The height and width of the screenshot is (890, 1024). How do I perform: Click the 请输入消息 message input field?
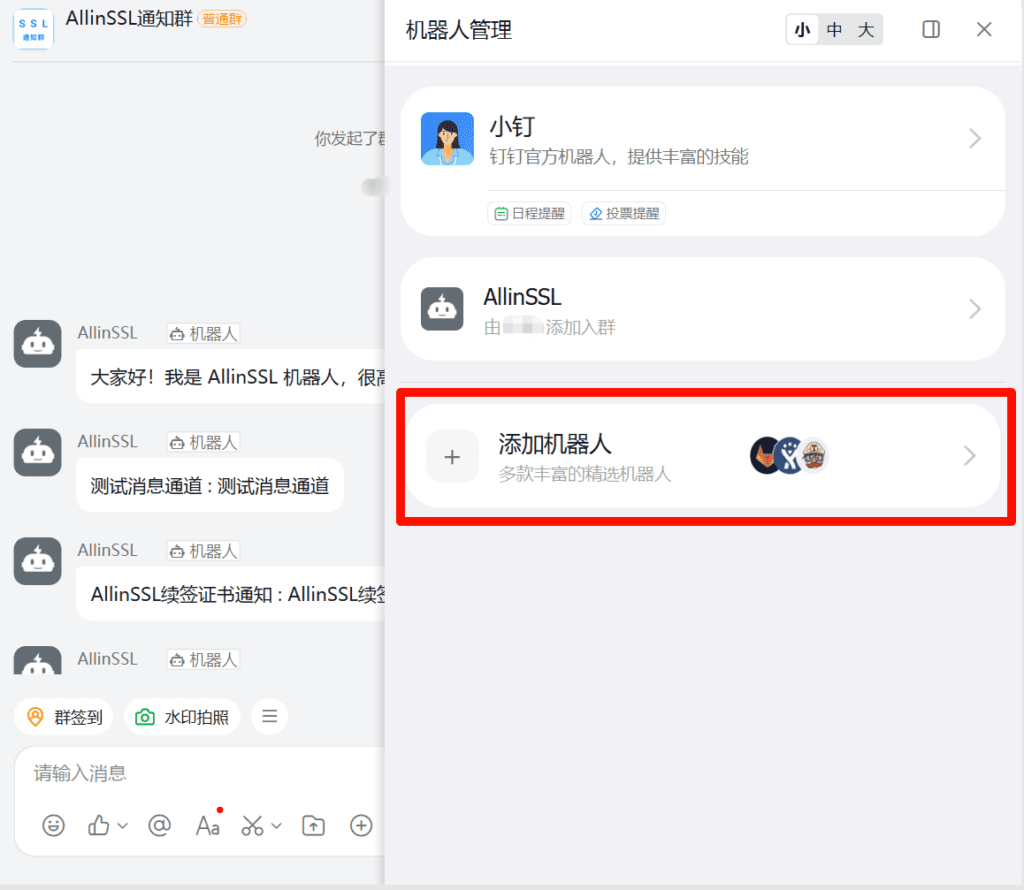[x=200, y=773]
